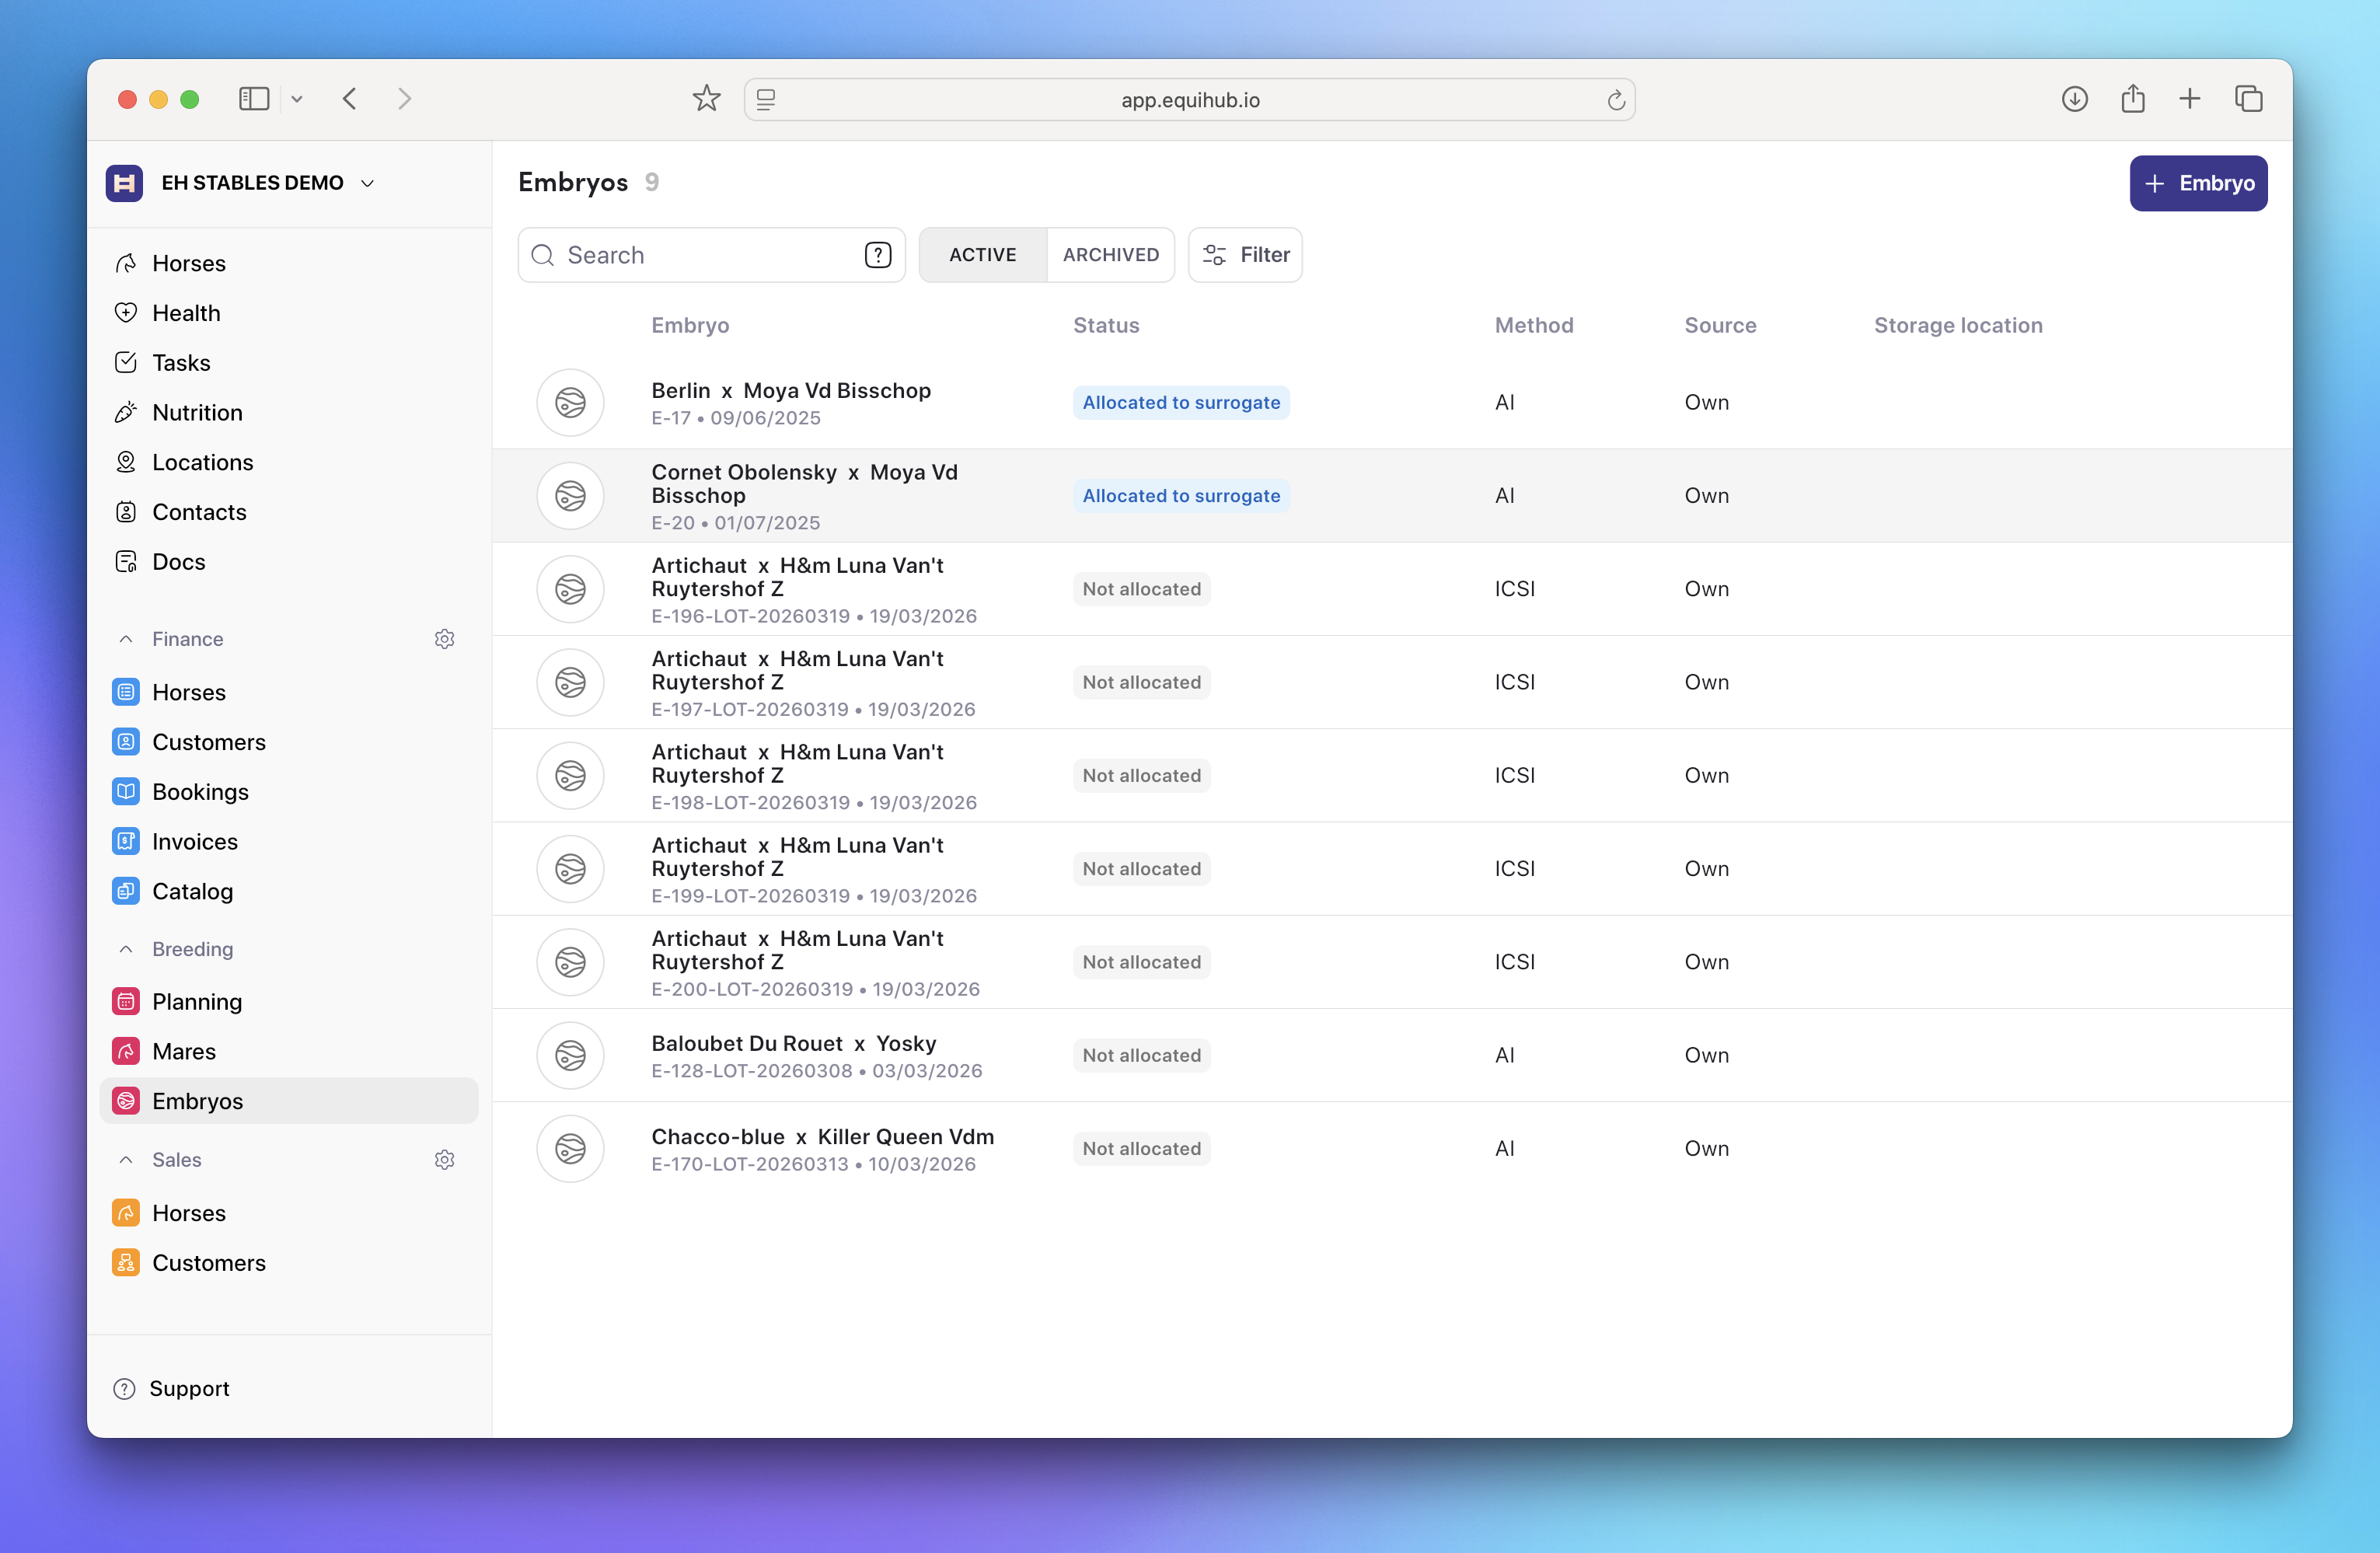
Task: Click the add Embryo button
Action: 2198,183
